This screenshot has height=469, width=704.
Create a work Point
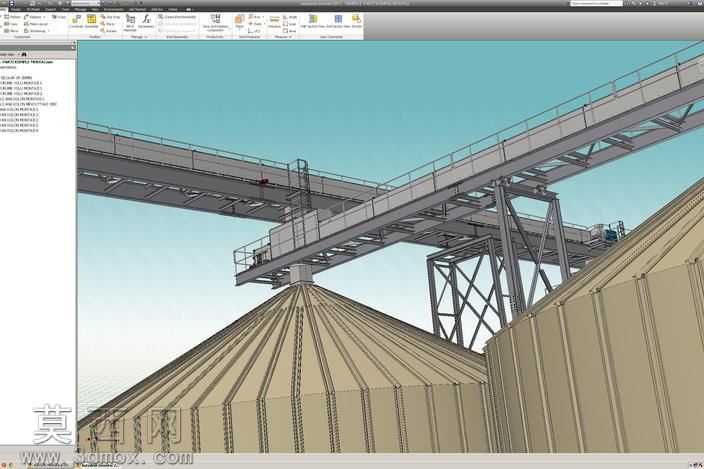point(255,24)
